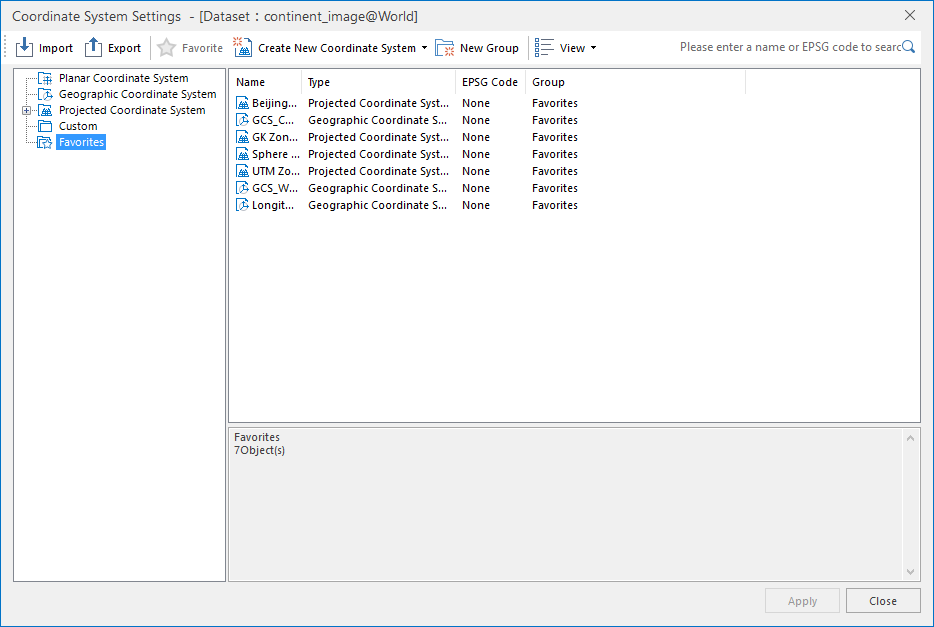Click the search magnifier icon
Screen dimensions: 934x627
pos(908,47)
